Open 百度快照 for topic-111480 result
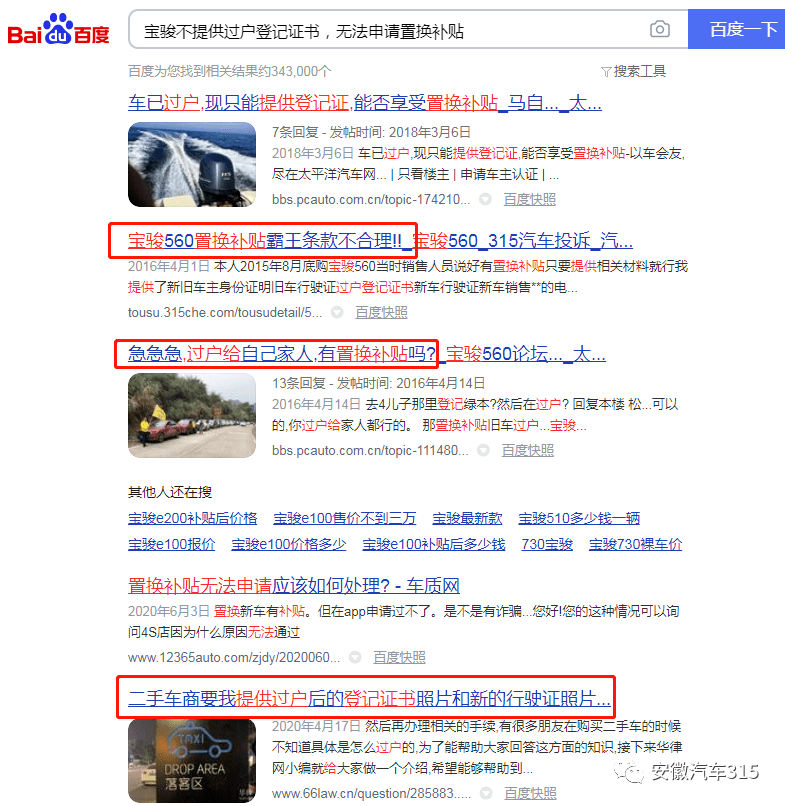 (x=527, y=450)
